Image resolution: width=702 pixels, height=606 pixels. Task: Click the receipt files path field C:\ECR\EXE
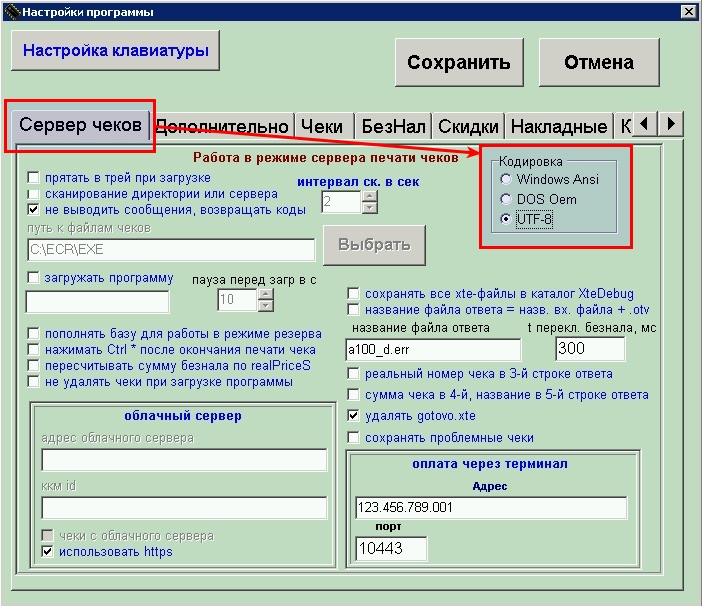(x=171, y=249)
